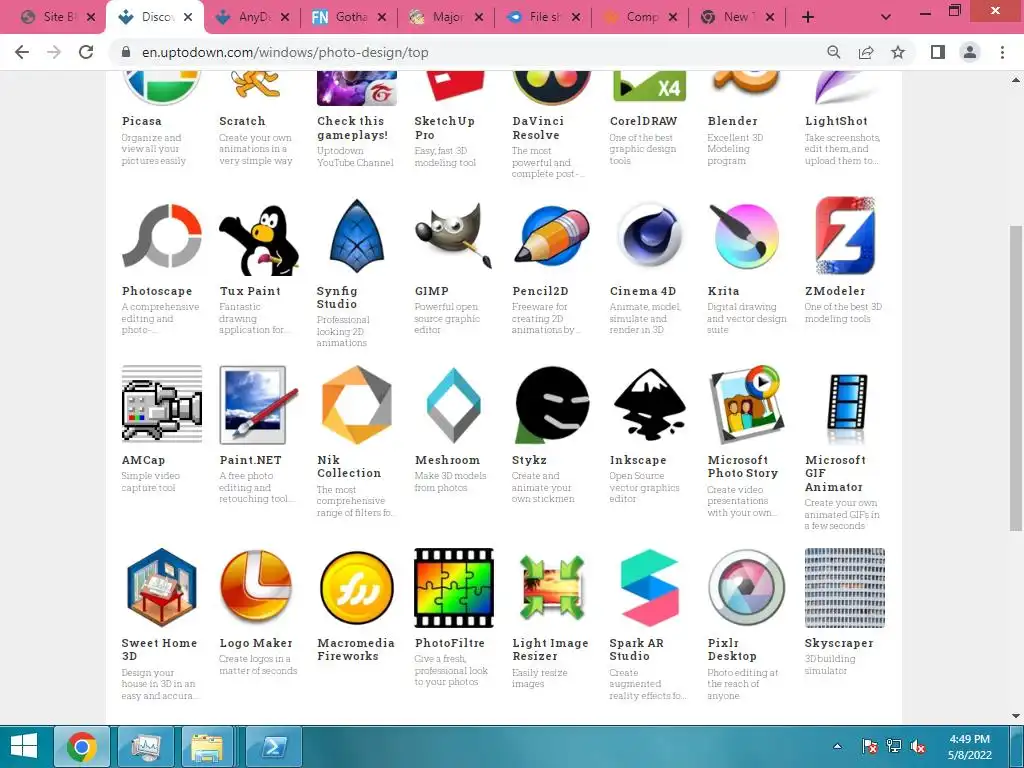Switch to the Major browser tab

point(447,17)
